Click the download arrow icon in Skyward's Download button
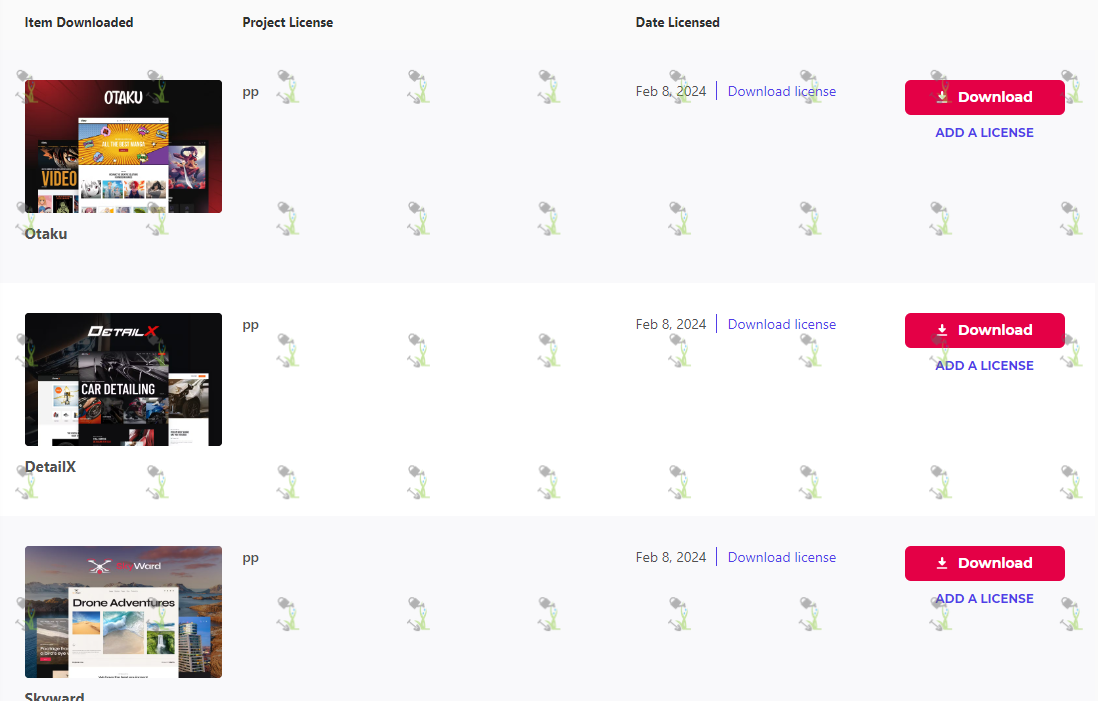This screenshot has width=1098, height=701. coord(943,563)
